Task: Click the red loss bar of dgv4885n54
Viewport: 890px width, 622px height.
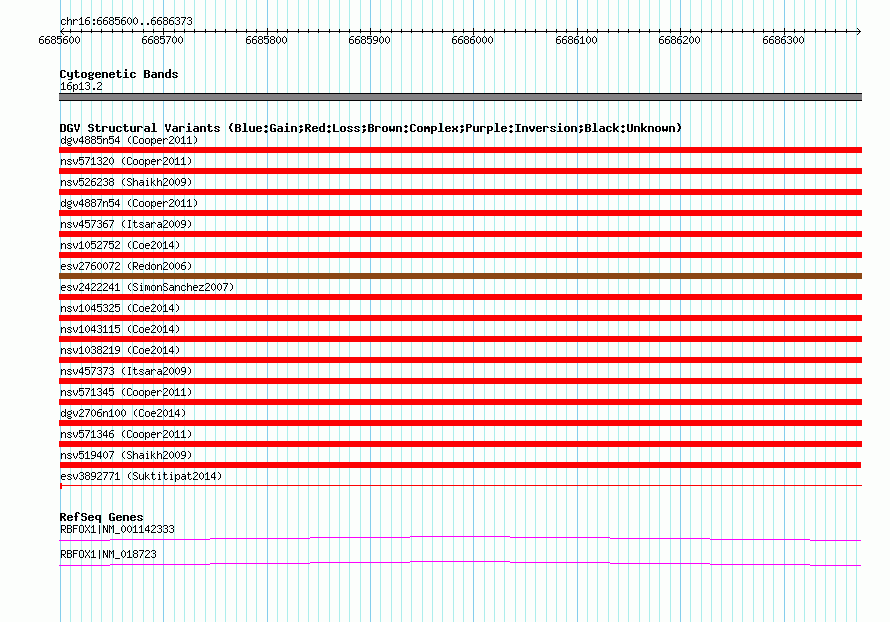Action: [x=460, y=150]
